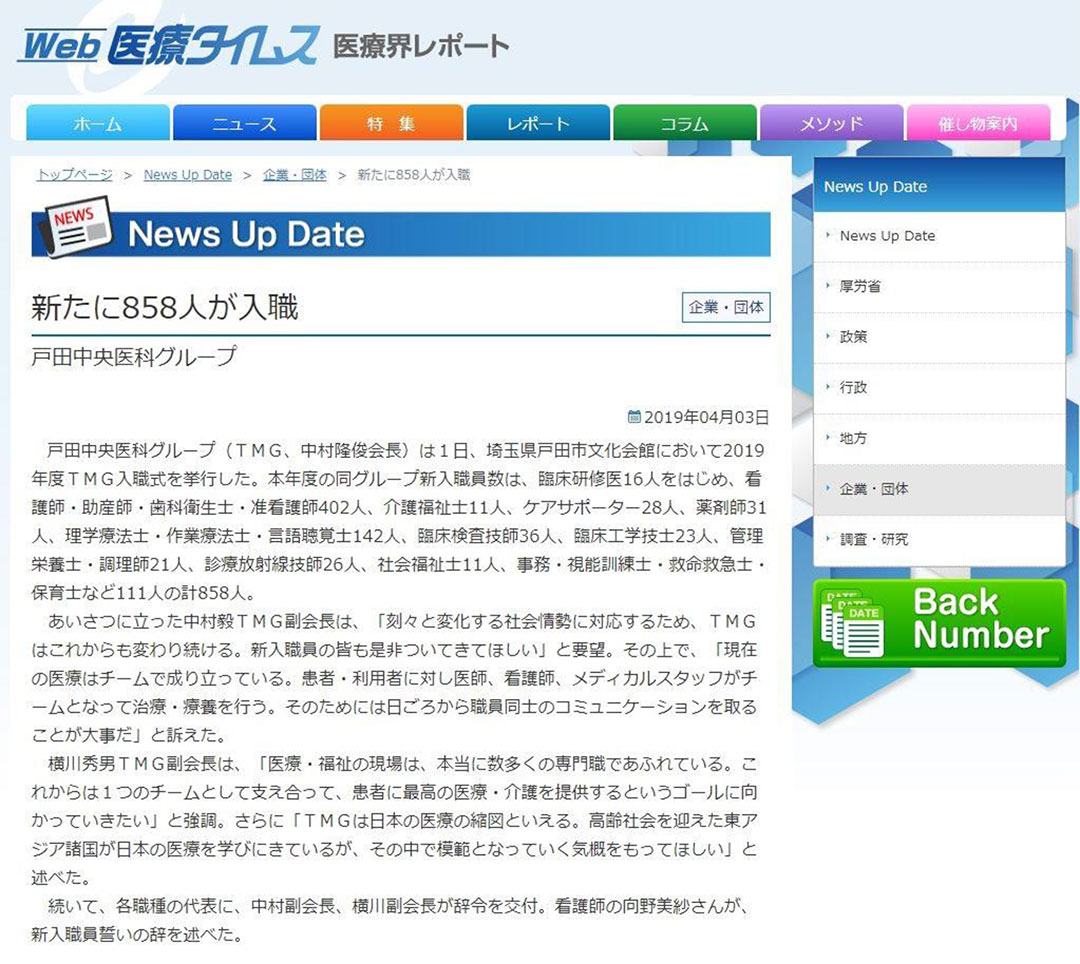Follow the トップページ breadcrumb link
The image size is (1080, 964).
pos(74,175)
